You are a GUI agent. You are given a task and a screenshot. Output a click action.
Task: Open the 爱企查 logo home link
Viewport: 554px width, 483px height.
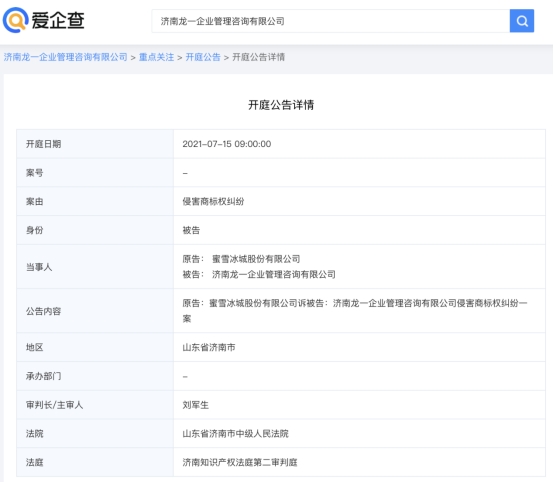coord(44,20)
